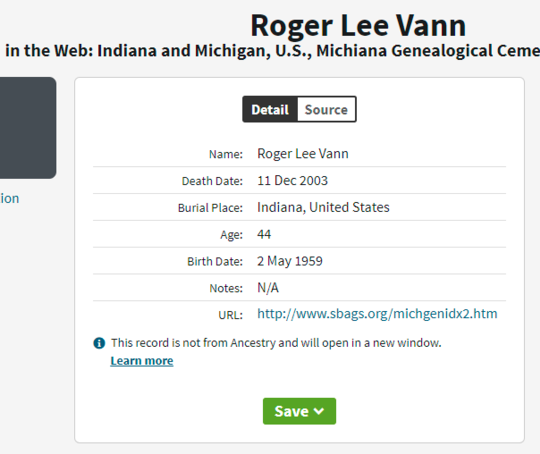This screenshot has width=540, height=454.
Task: Click the blue info circle icon
Action: click(99, 343)
